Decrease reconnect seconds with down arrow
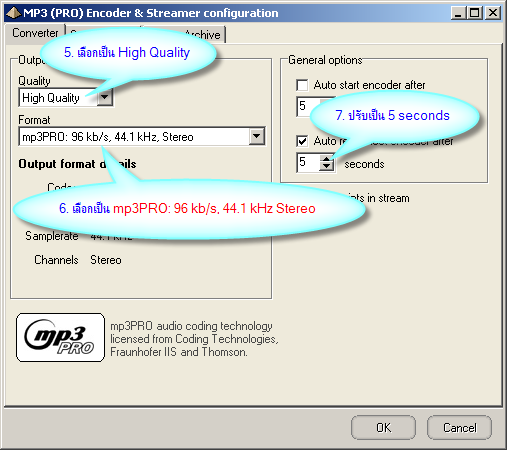 pyautogui.click(x=327, y=167)
